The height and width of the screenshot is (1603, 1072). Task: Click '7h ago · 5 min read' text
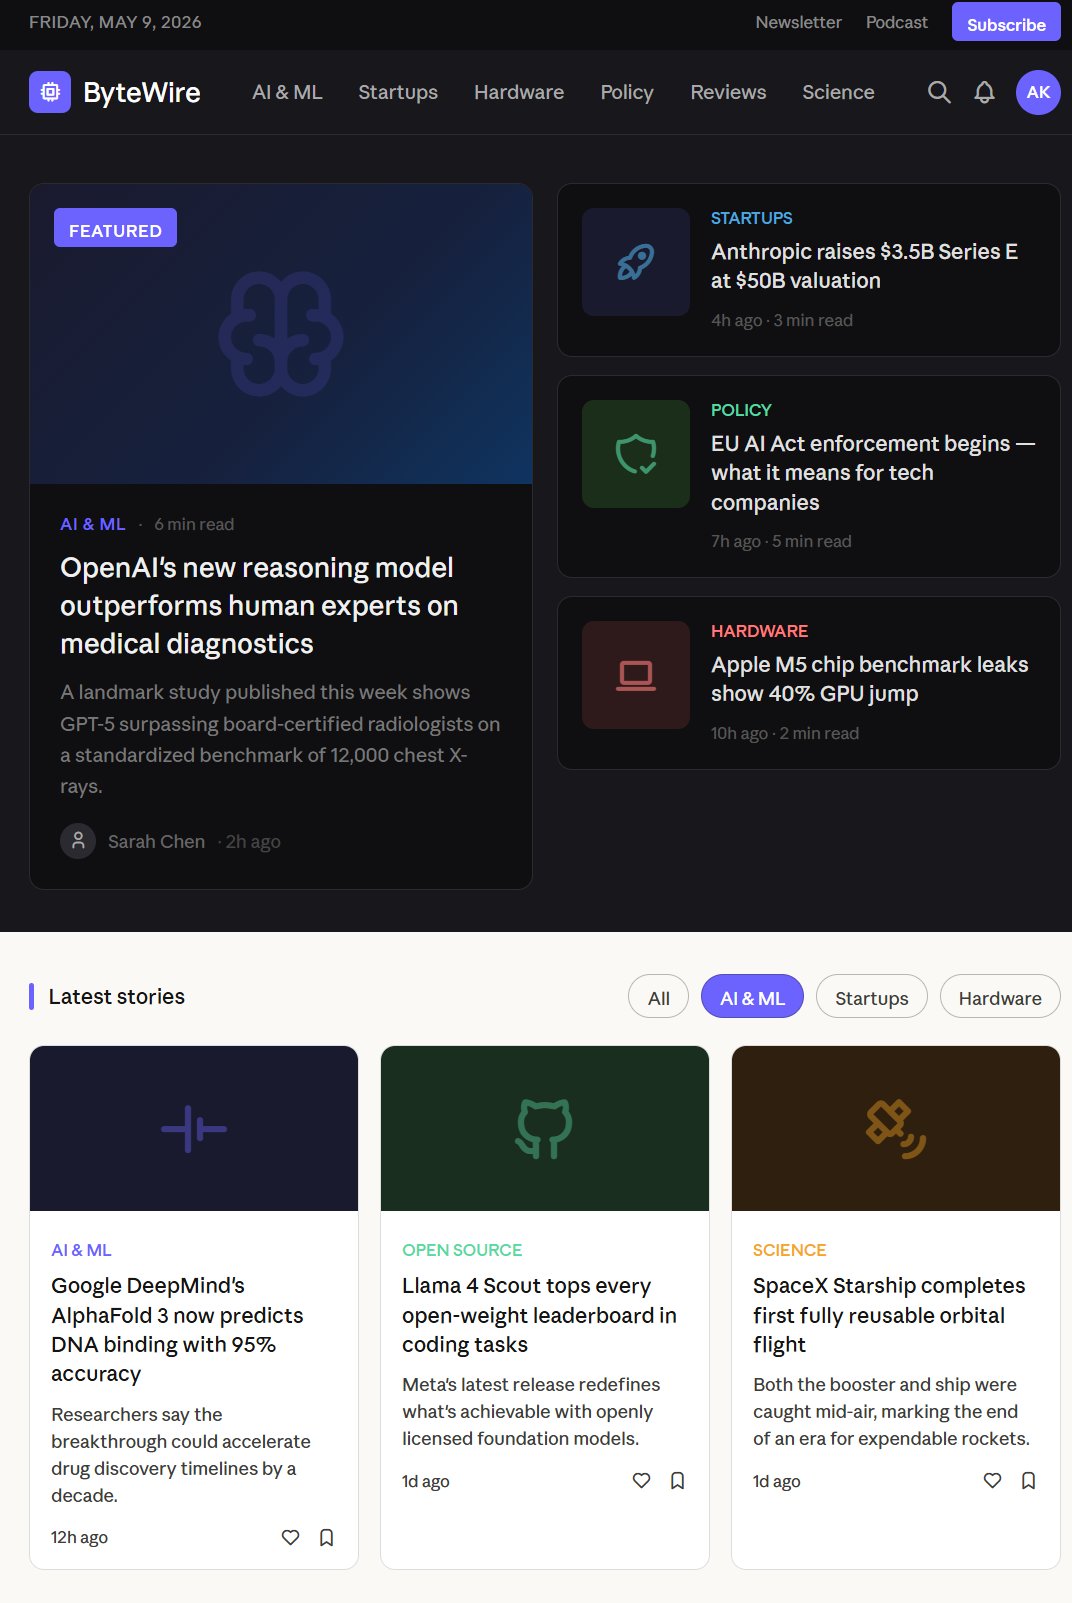pos(781,541)
